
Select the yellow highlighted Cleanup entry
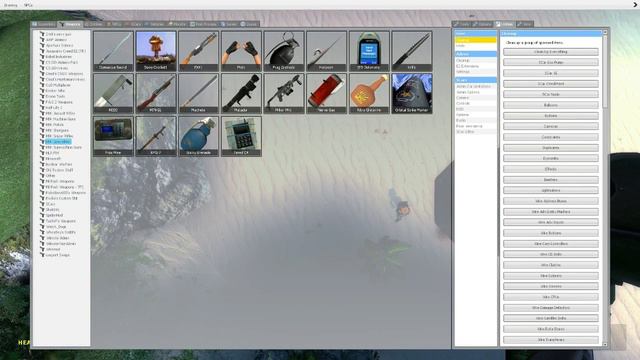(x=476, y=40)
